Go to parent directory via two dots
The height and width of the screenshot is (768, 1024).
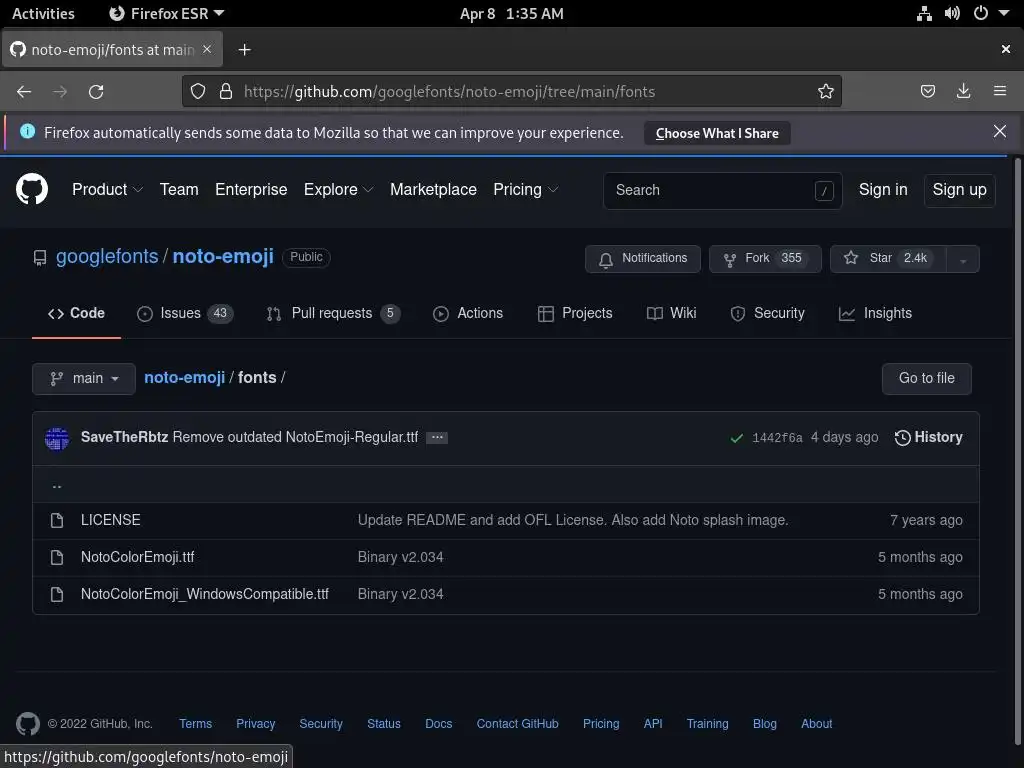click(x=57, y=486)
